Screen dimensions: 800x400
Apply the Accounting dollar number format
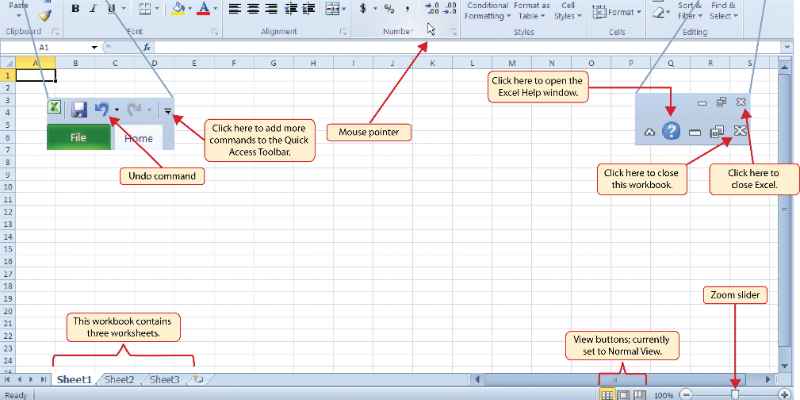[x=363, y=8]
